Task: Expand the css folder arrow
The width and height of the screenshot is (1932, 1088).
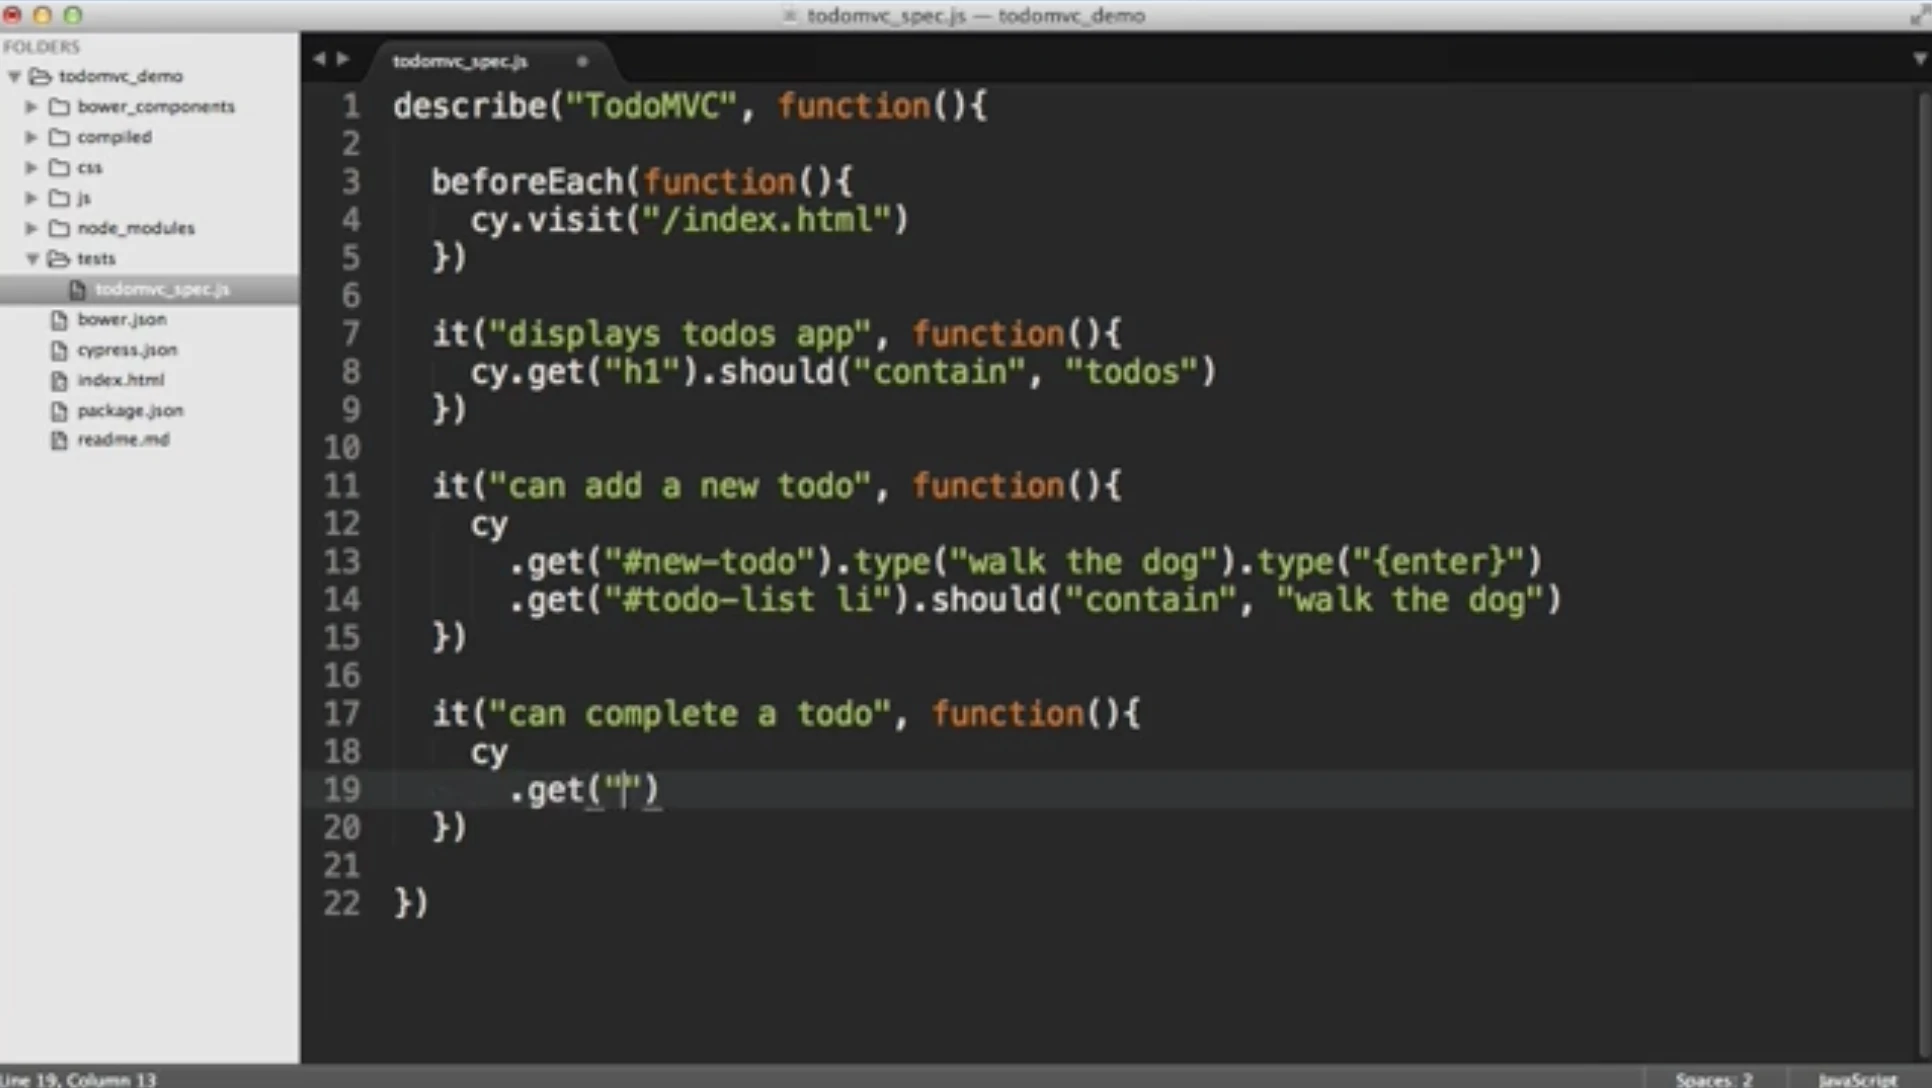Action: coord(31,168)
